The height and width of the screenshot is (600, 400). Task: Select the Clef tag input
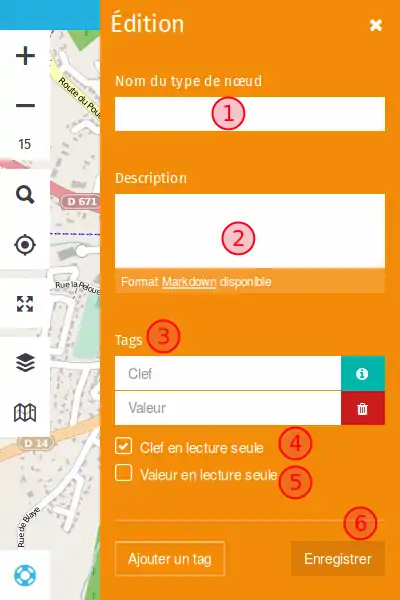click(x=228, y=373)
